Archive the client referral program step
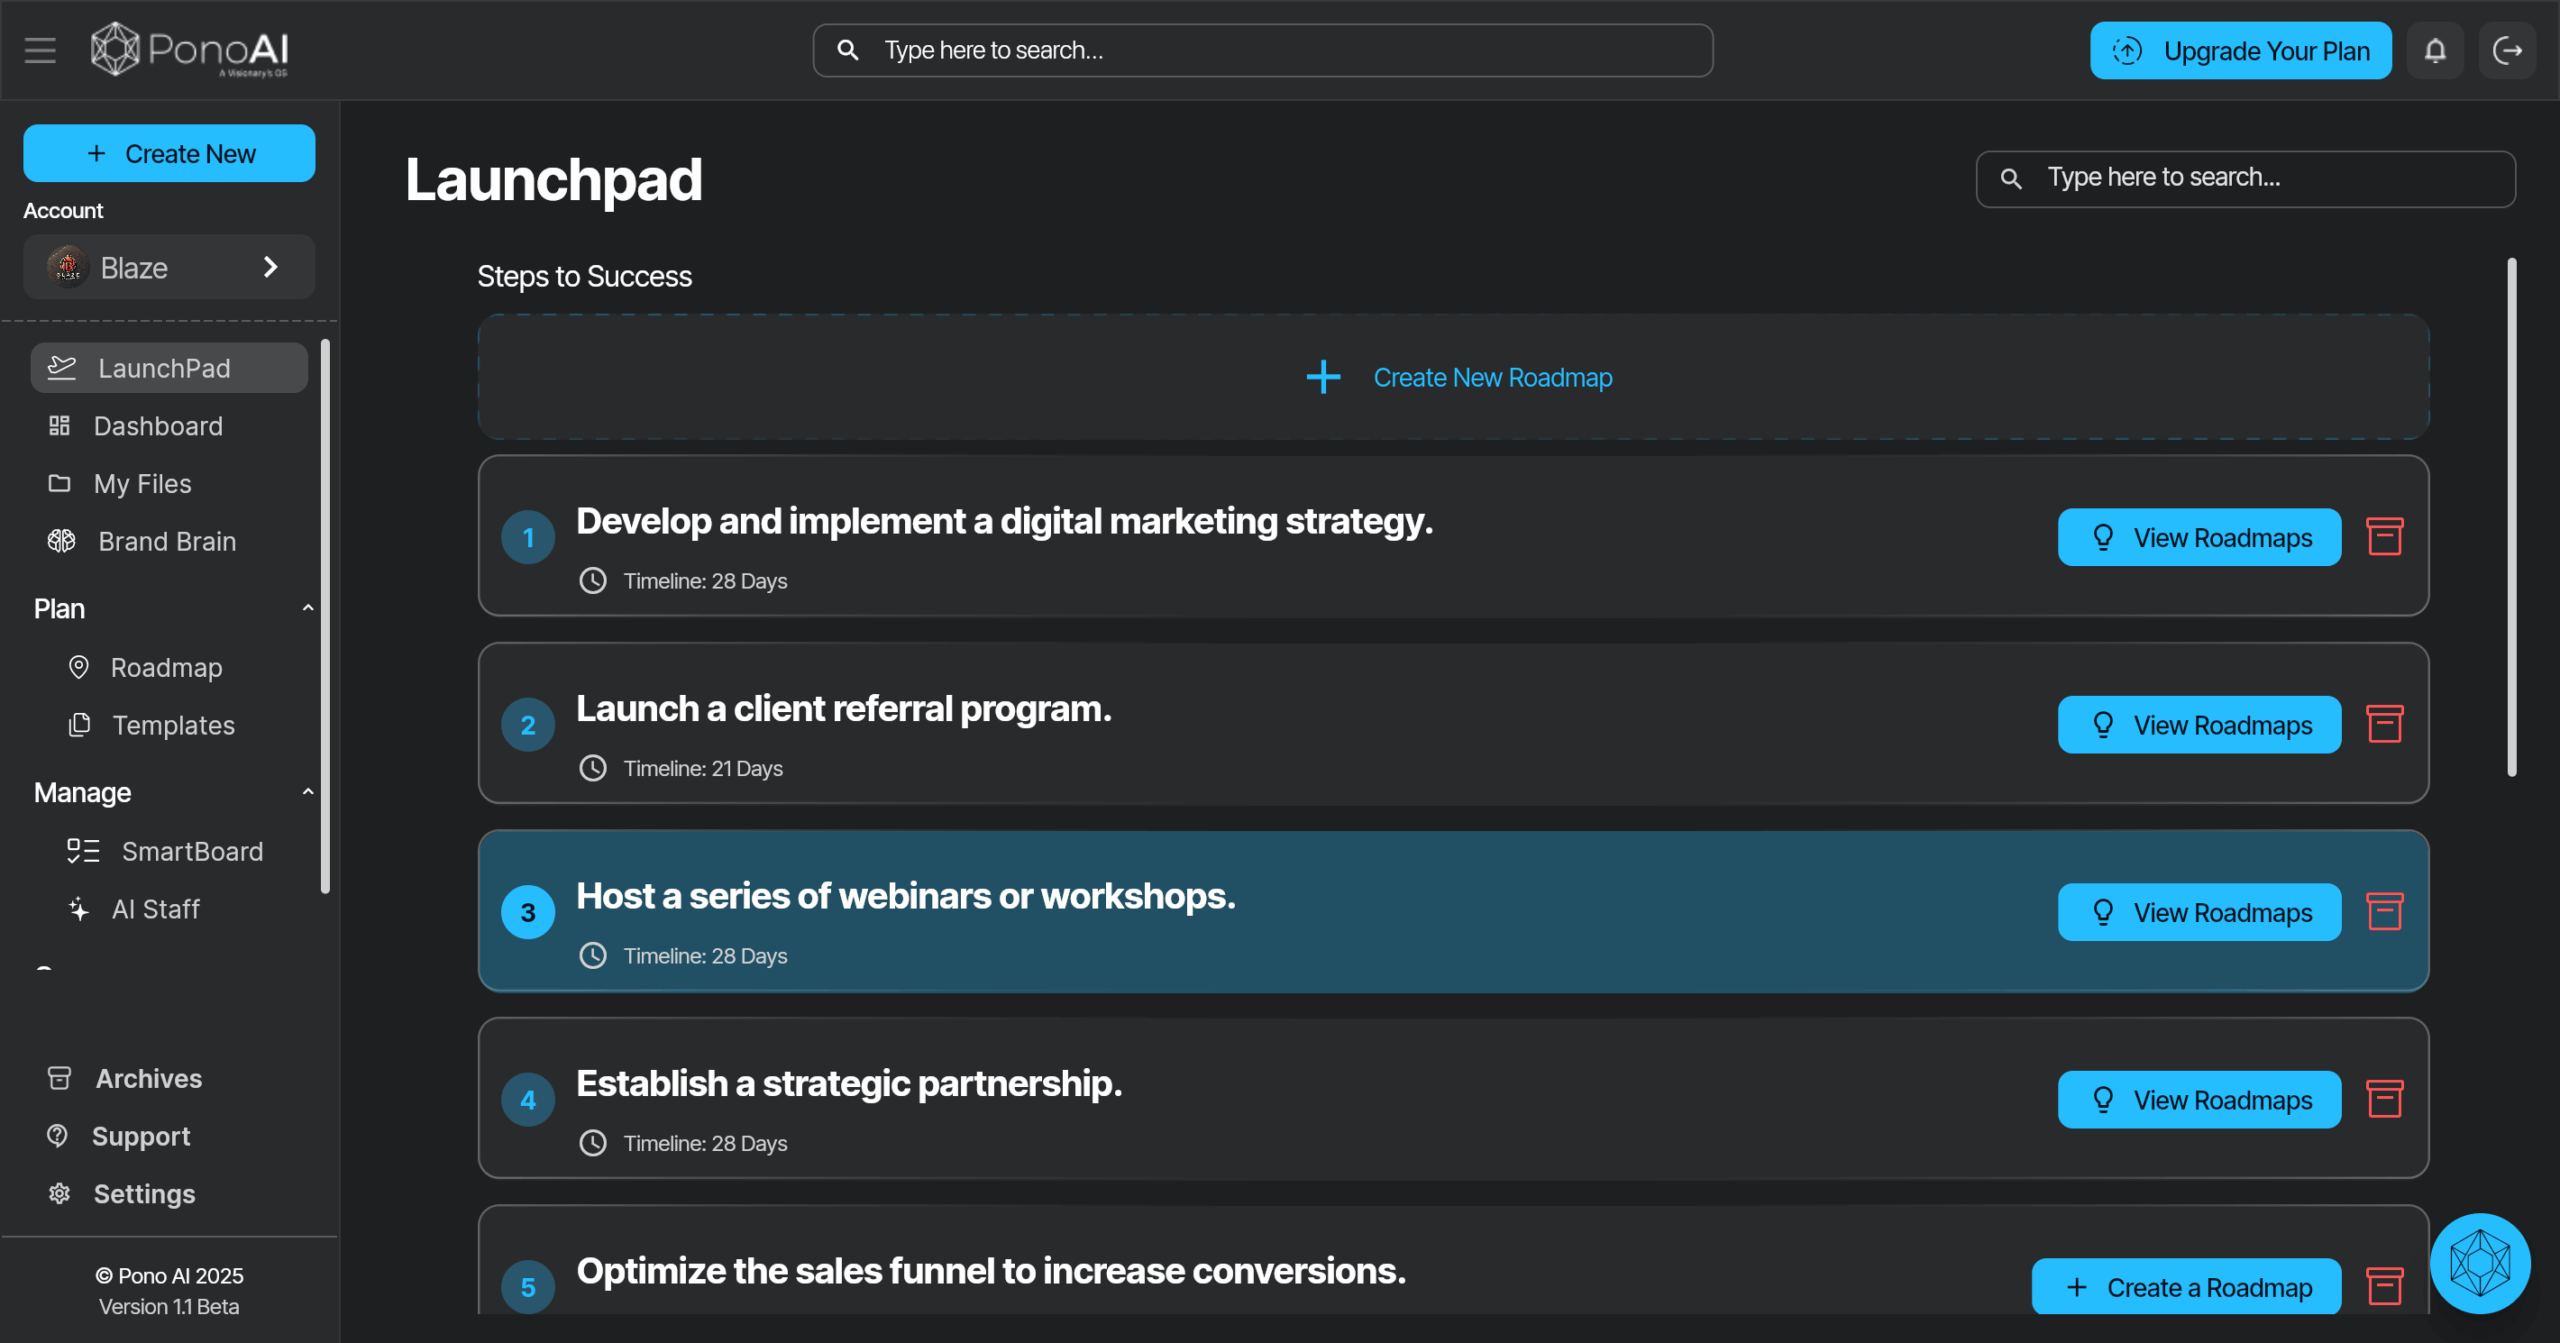 coord(2384,724)
